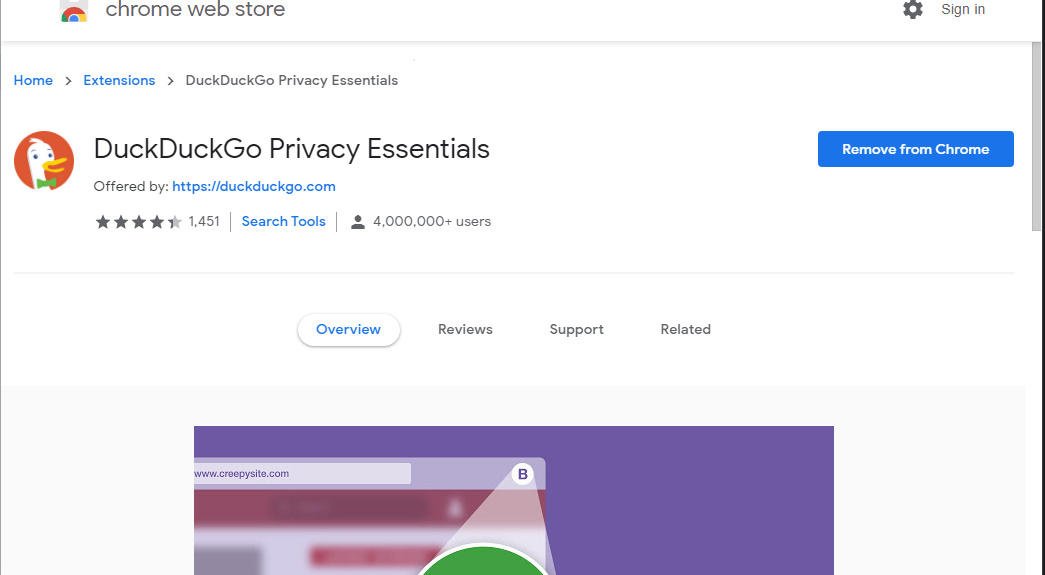Go to the Support tab
The height and width of the screenshot is (575, 1045).
point(576,330)
